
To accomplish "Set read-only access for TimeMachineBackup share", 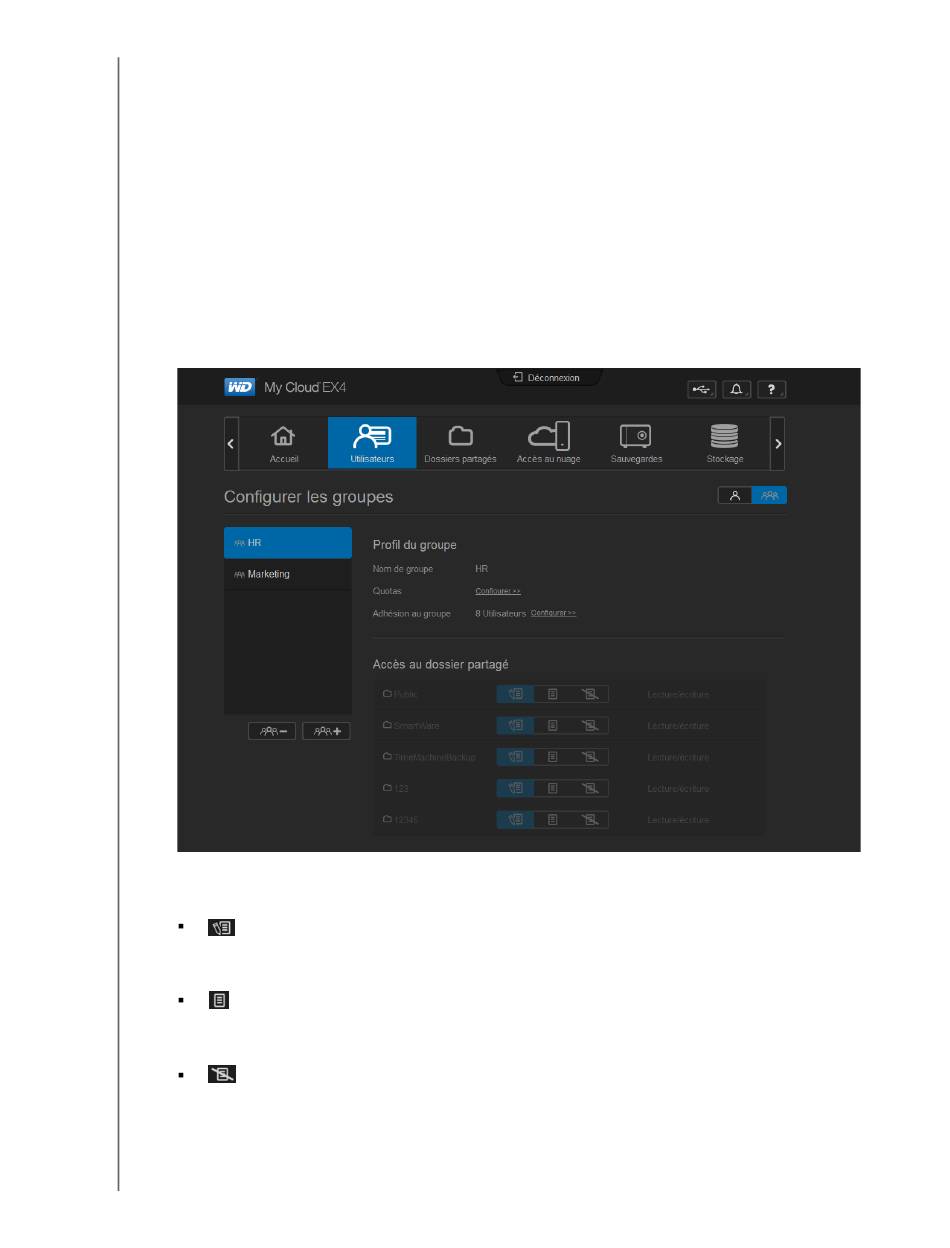I will click(552, 757).
